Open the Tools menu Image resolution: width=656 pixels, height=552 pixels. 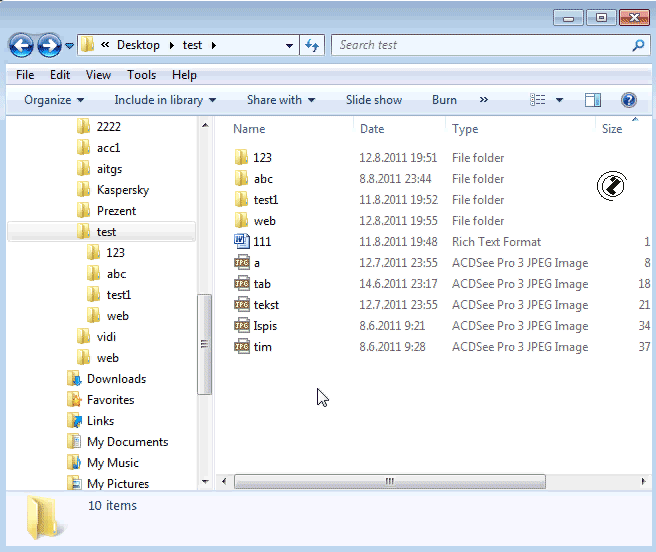[x=141, y=75]
